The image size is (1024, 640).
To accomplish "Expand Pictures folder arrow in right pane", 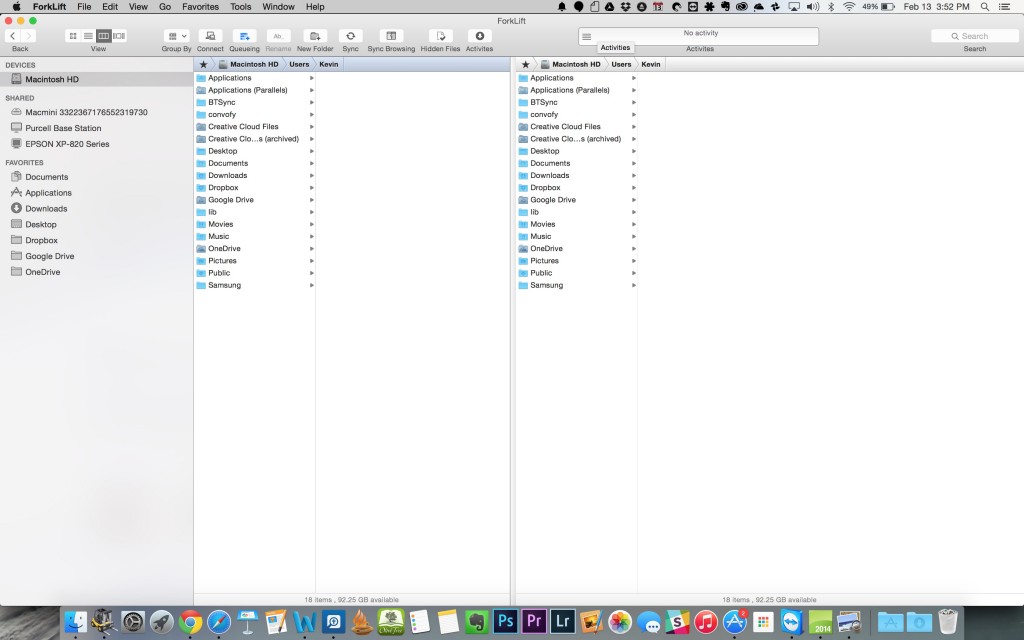I will coord(633,261).
